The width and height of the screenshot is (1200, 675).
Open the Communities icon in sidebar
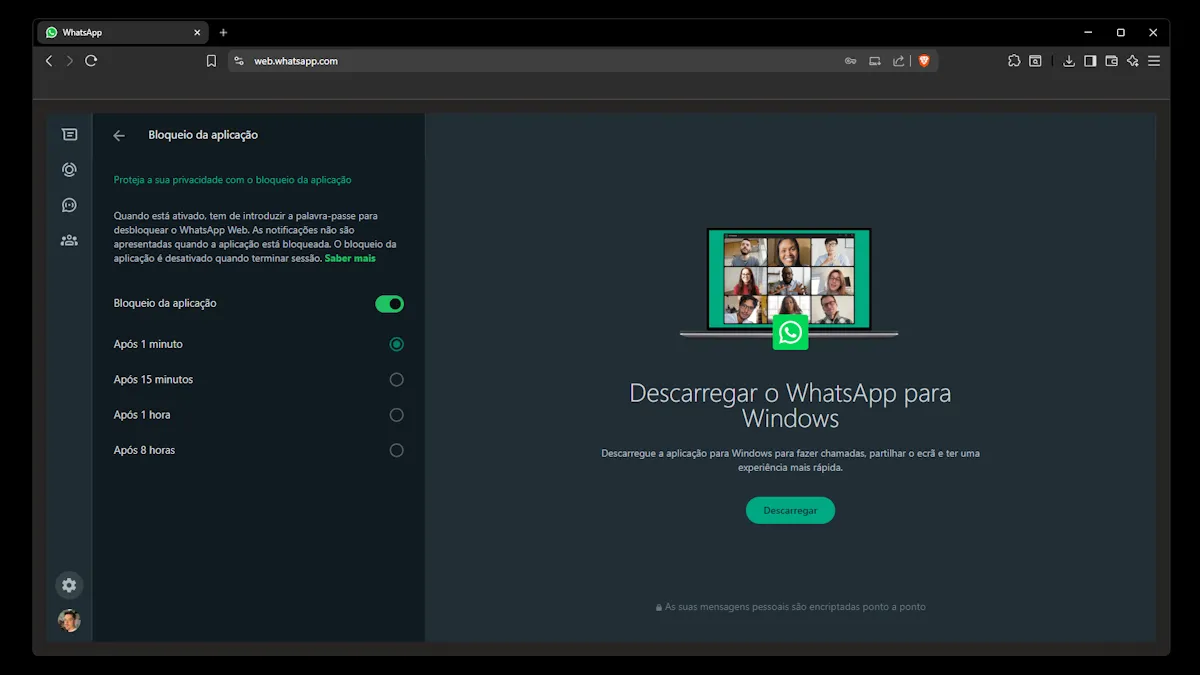pyautogui.click(x=69, y=240)
